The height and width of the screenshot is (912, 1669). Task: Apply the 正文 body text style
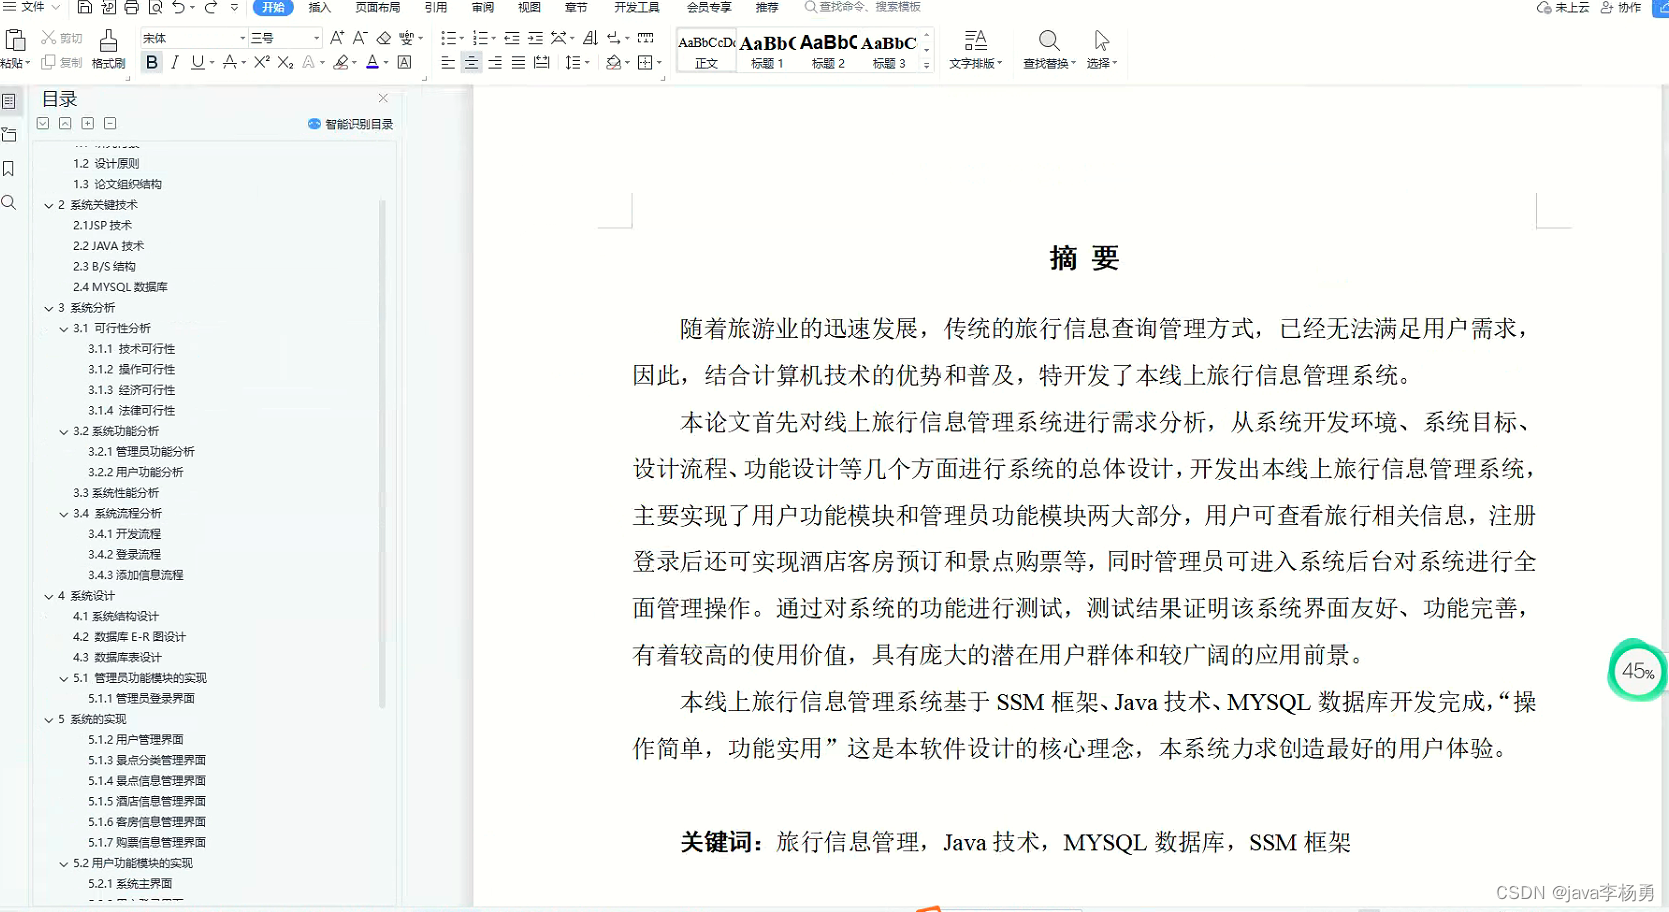tap(706, 51)
